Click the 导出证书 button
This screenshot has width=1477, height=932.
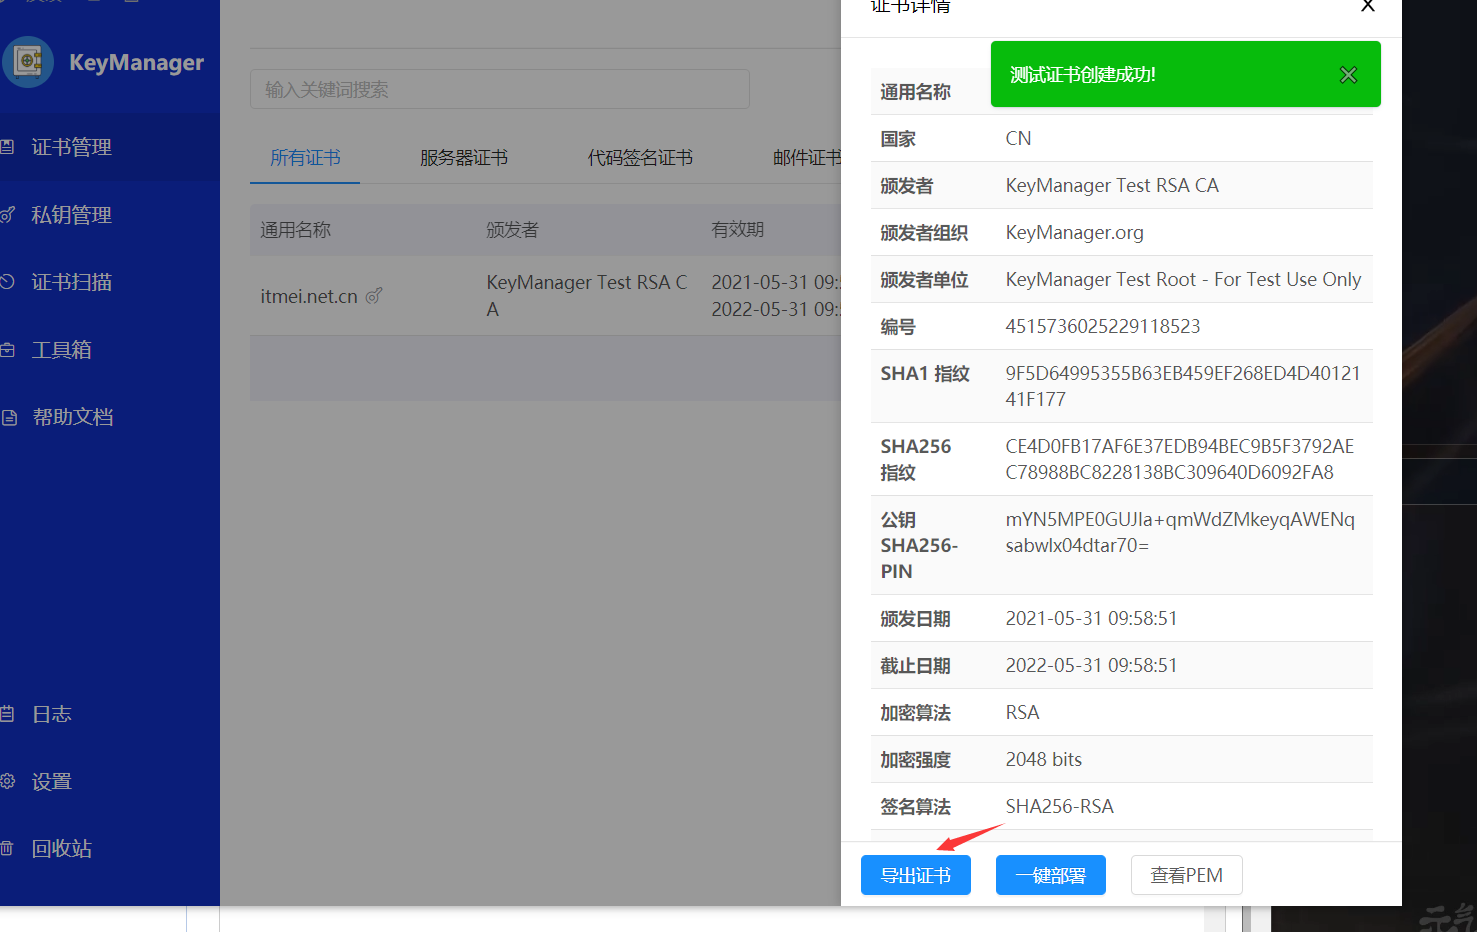click(916, 875)
